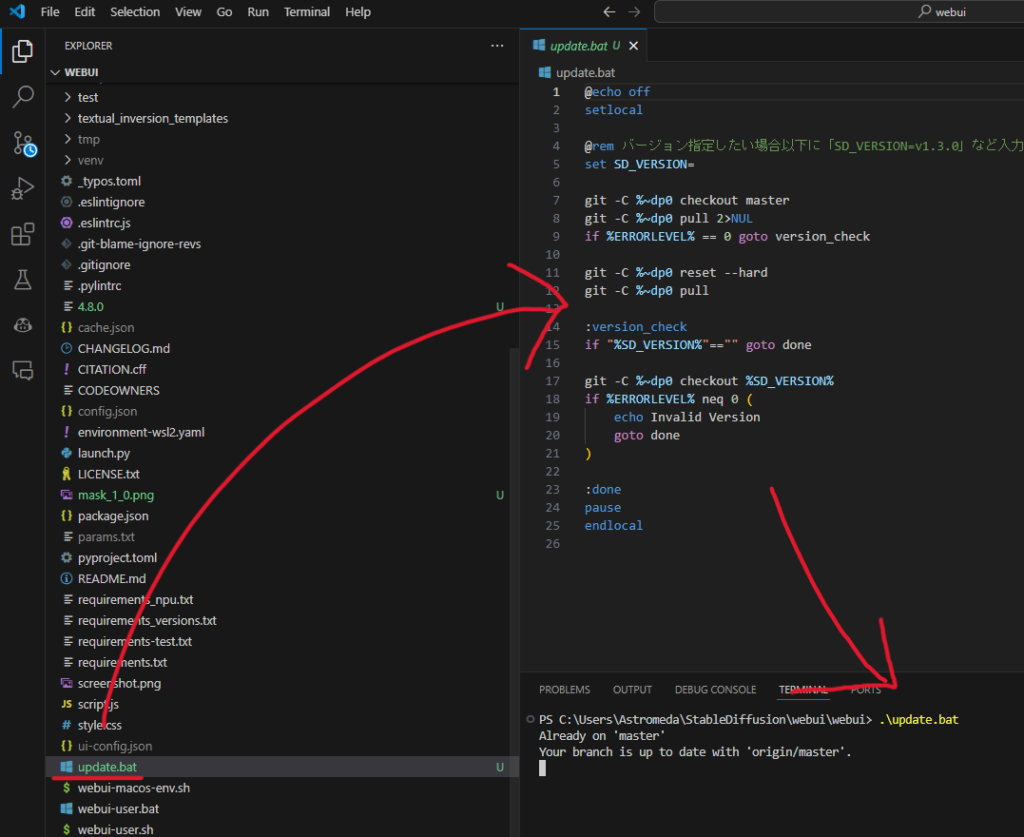Open config.json in the explorer

[x=282, y=411]
